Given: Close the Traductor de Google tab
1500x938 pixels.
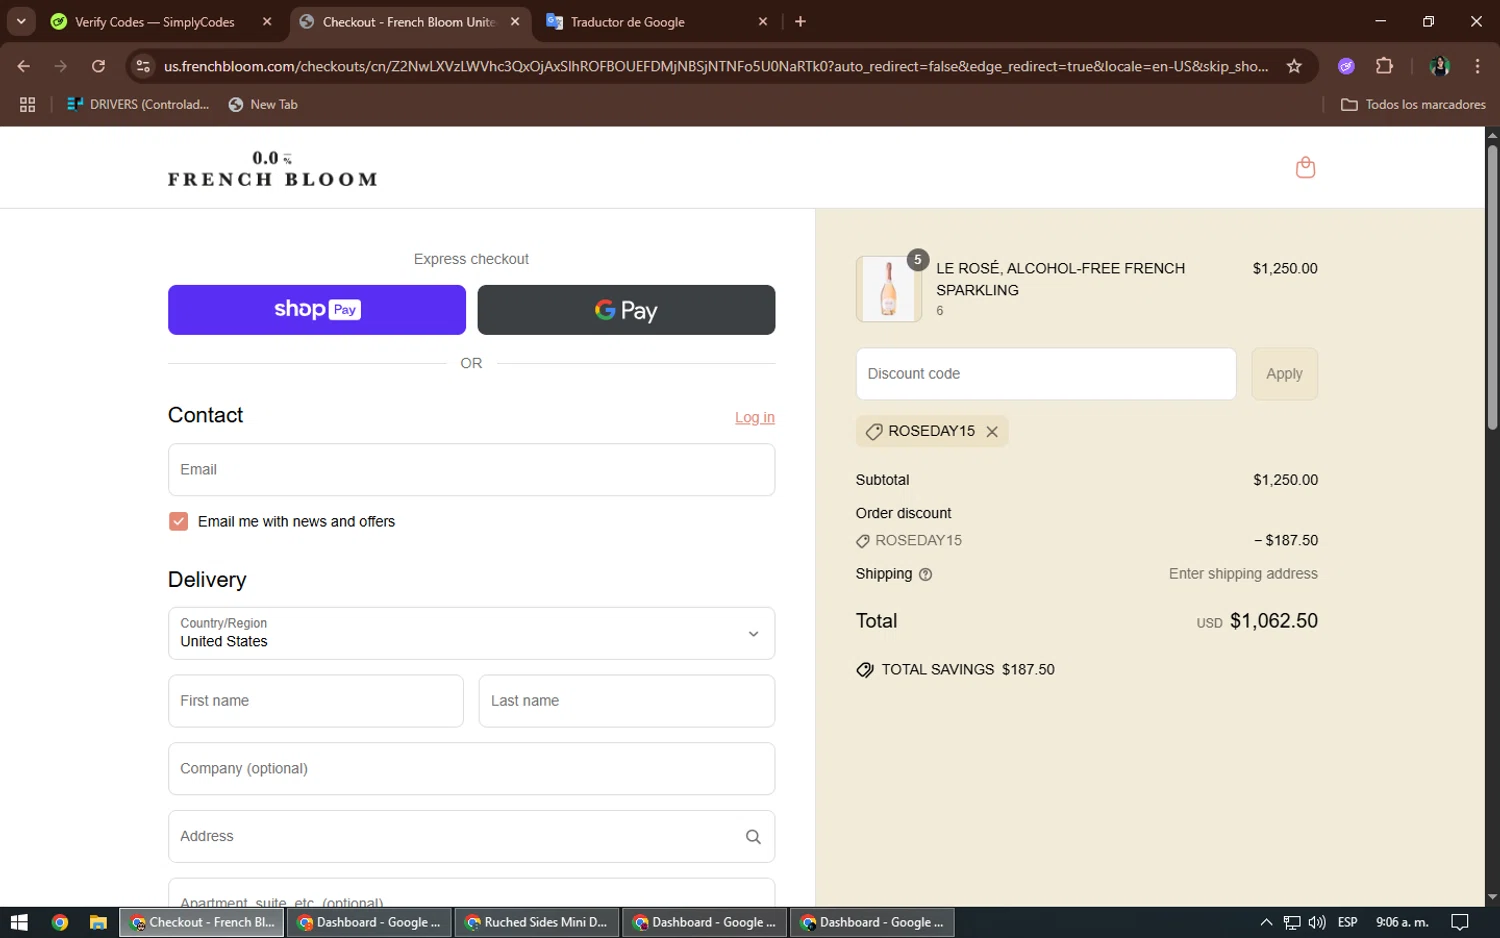Looking at the screenshot, I should [x=763, y=21].
